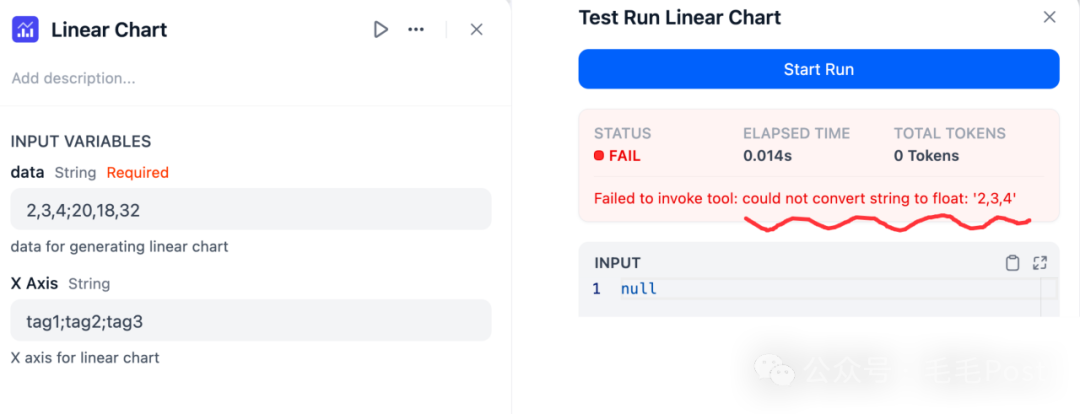Expand the INPUT code block to fullscreen

[x=1040, y=262]
